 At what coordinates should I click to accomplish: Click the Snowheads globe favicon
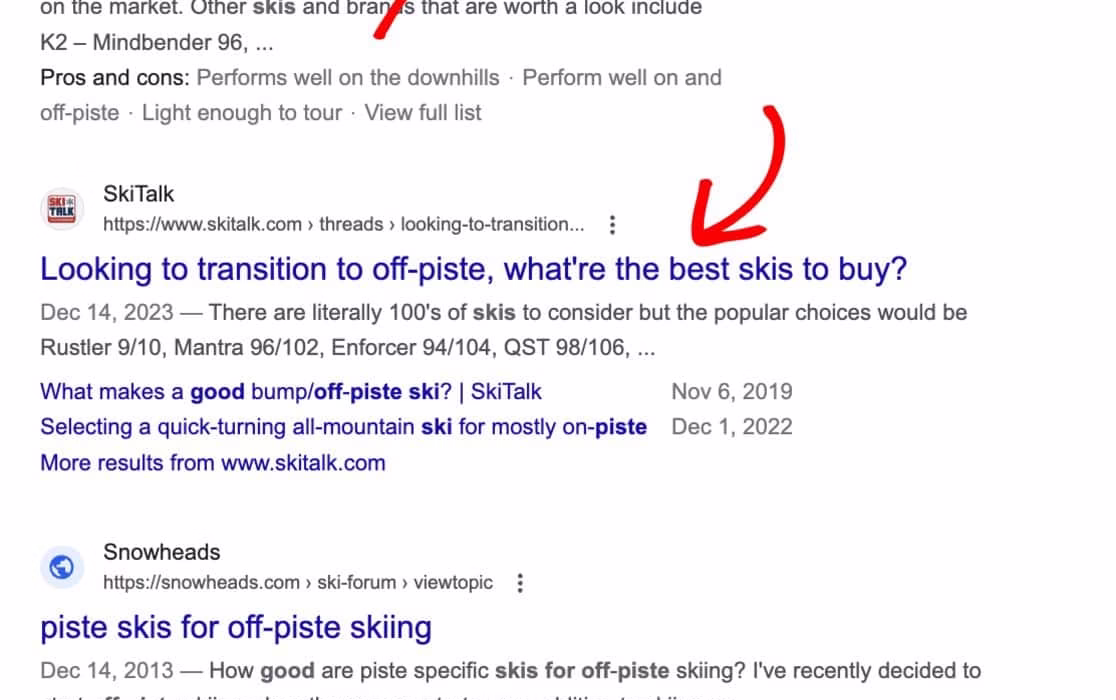click(x=62, y=567)
